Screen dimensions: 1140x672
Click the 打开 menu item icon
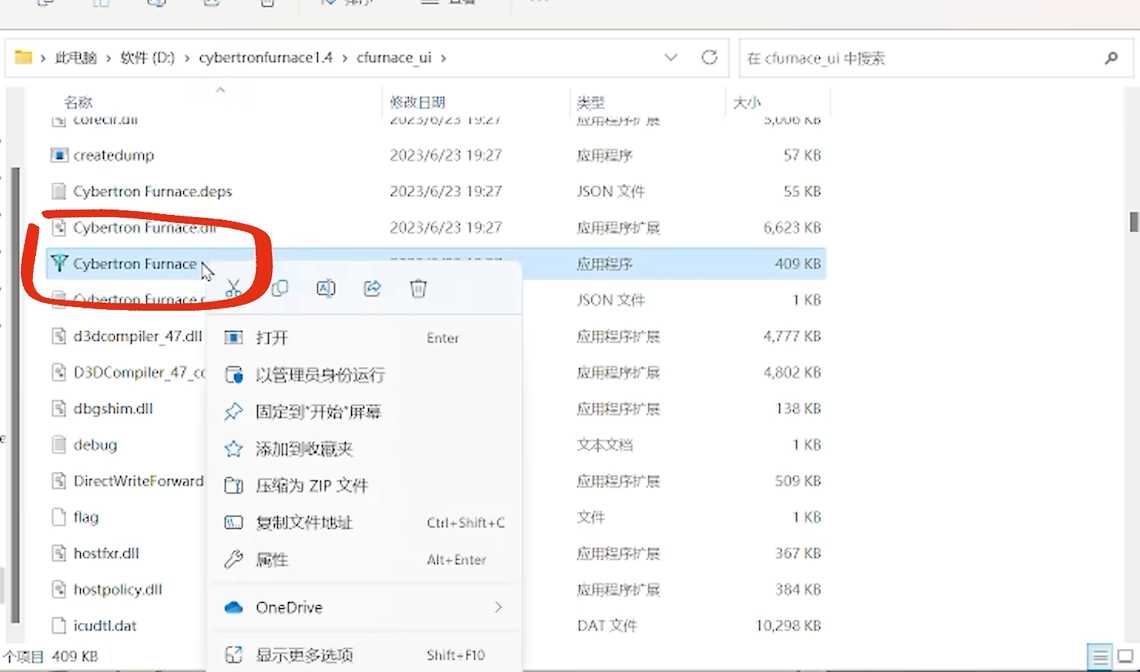(x=233, y=337)
